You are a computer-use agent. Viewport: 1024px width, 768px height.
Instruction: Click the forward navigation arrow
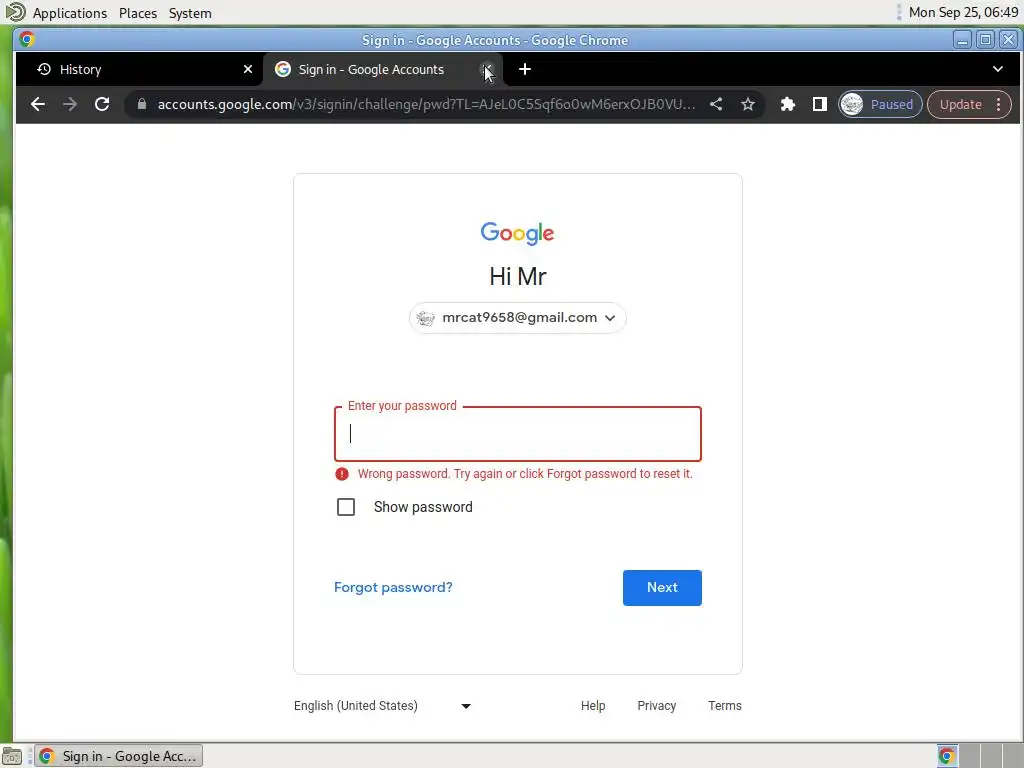[x=70, y=104]
